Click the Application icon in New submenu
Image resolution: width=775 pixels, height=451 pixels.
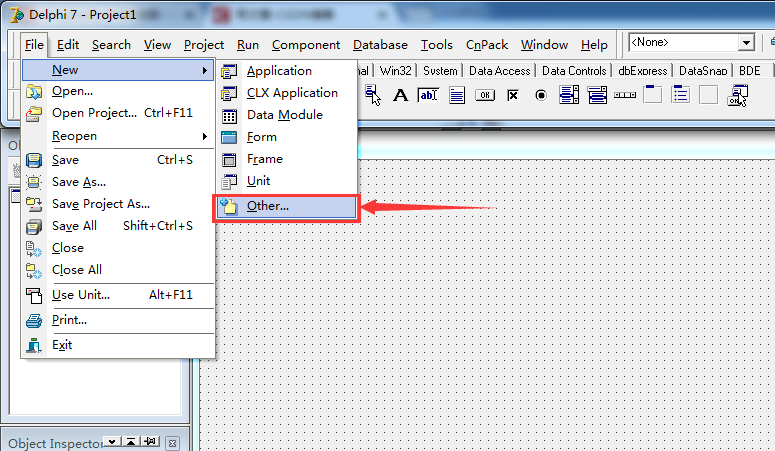229,71
